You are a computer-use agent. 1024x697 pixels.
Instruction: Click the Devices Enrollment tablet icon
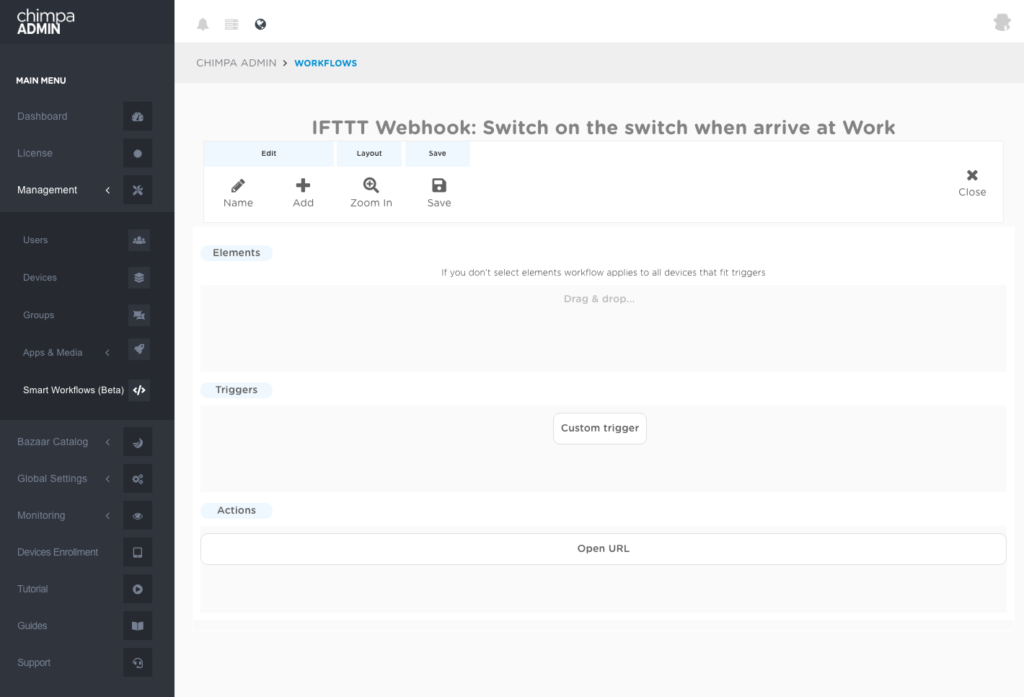click(137, 552)
